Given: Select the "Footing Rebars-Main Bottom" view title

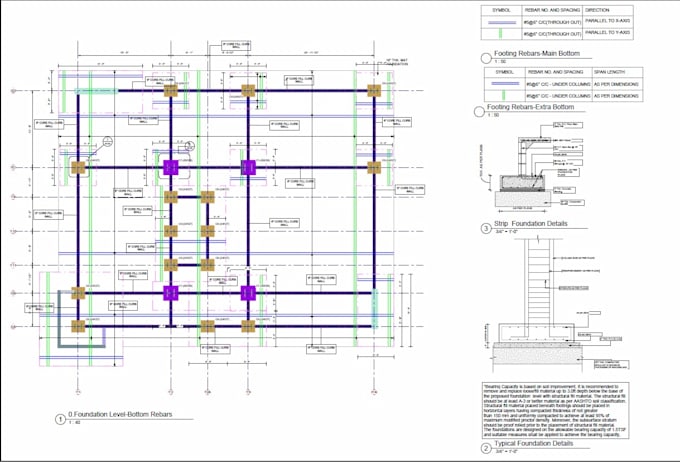Looking at the screenshot, I should point(536,53).
